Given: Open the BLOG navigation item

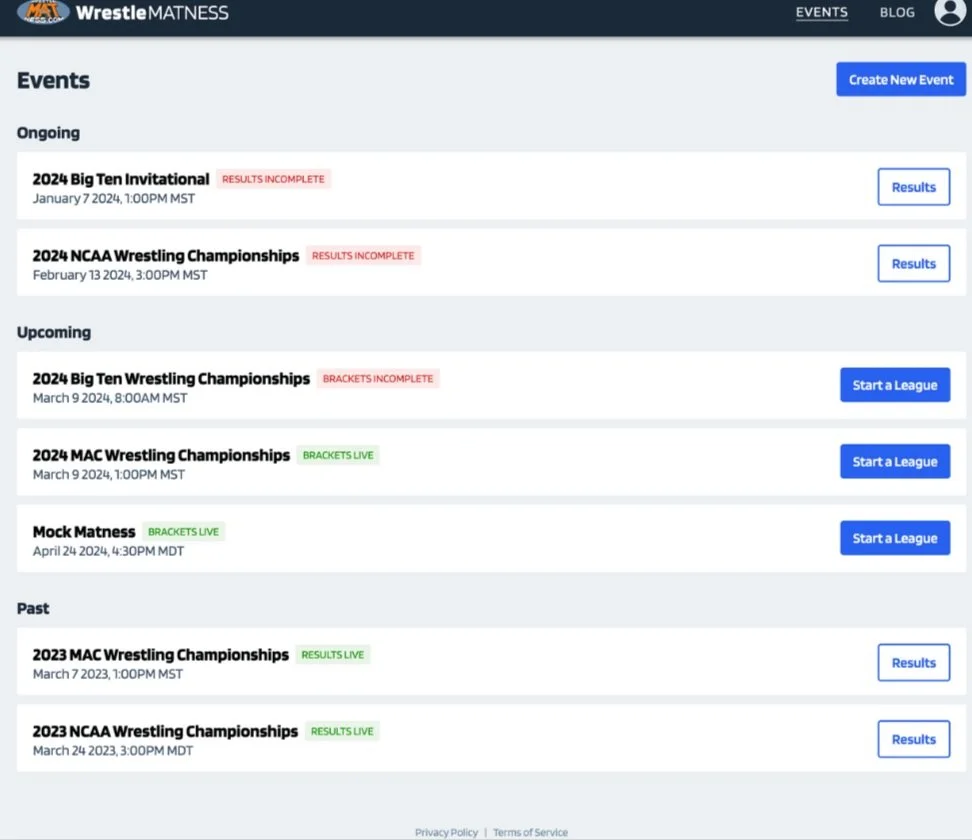Looking at the screenshot, I should 897,12.
